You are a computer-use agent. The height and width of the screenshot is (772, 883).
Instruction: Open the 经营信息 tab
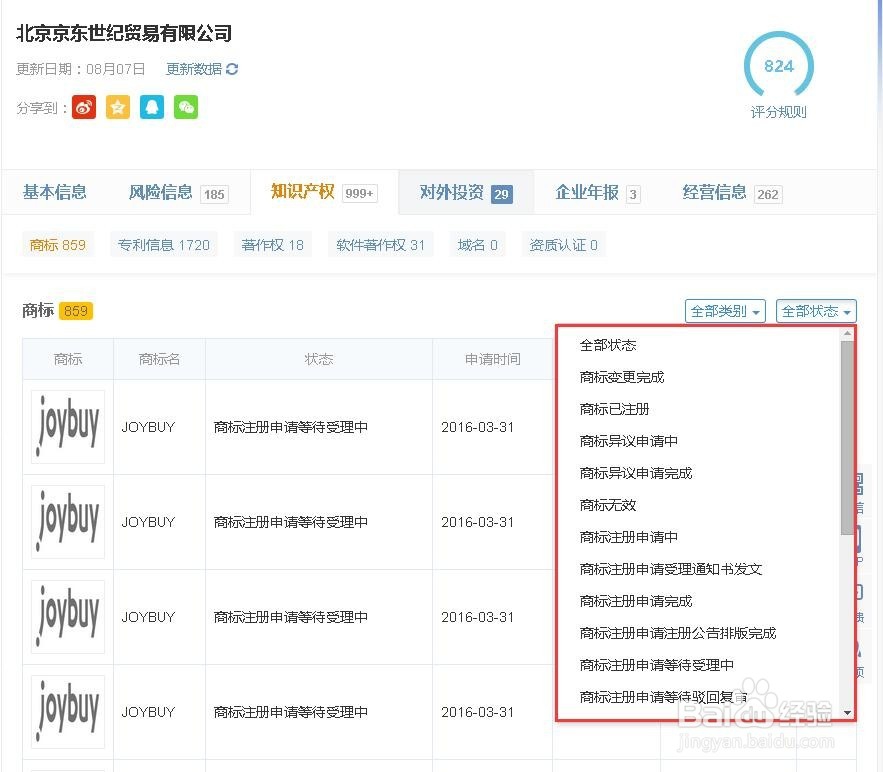(x=732, y=193)
